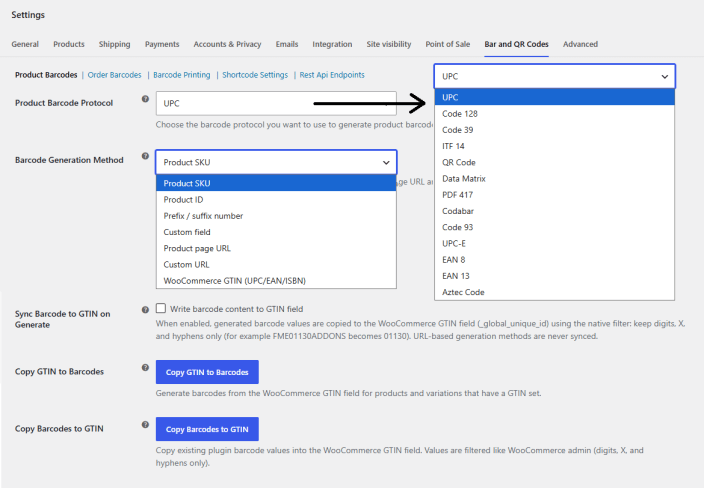
Task: Select Bar and QR Codes tab
Action: pos(516,44)
